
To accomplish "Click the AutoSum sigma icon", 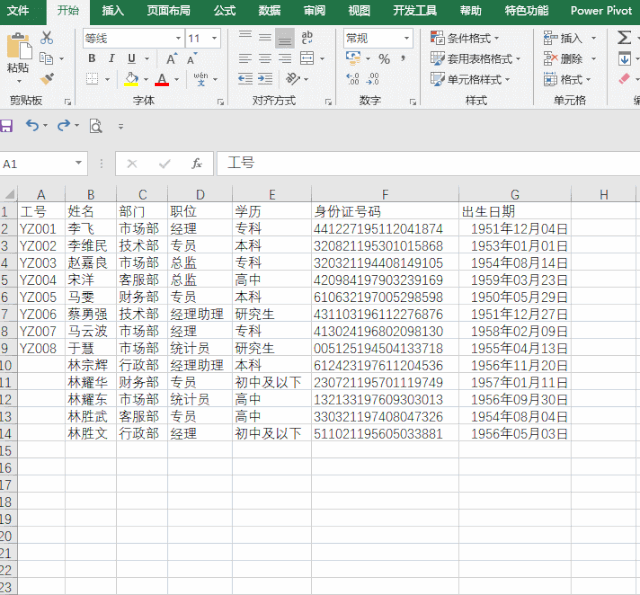I will [x=624, y=38].
